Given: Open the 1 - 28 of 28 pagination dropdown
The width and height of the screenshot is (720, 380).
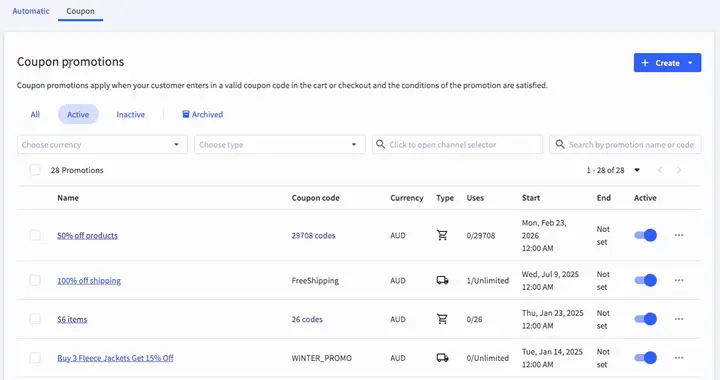Looking at the screenshot, I should point(637,170).
